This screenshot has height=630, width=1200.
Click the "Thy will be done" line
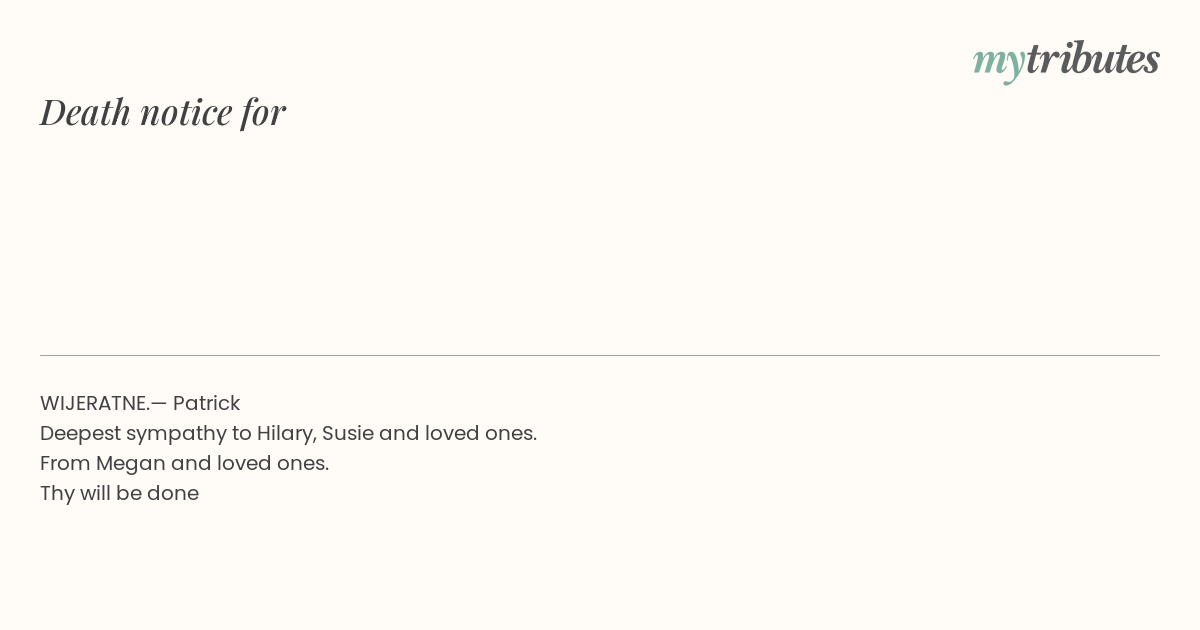(119, 494)
